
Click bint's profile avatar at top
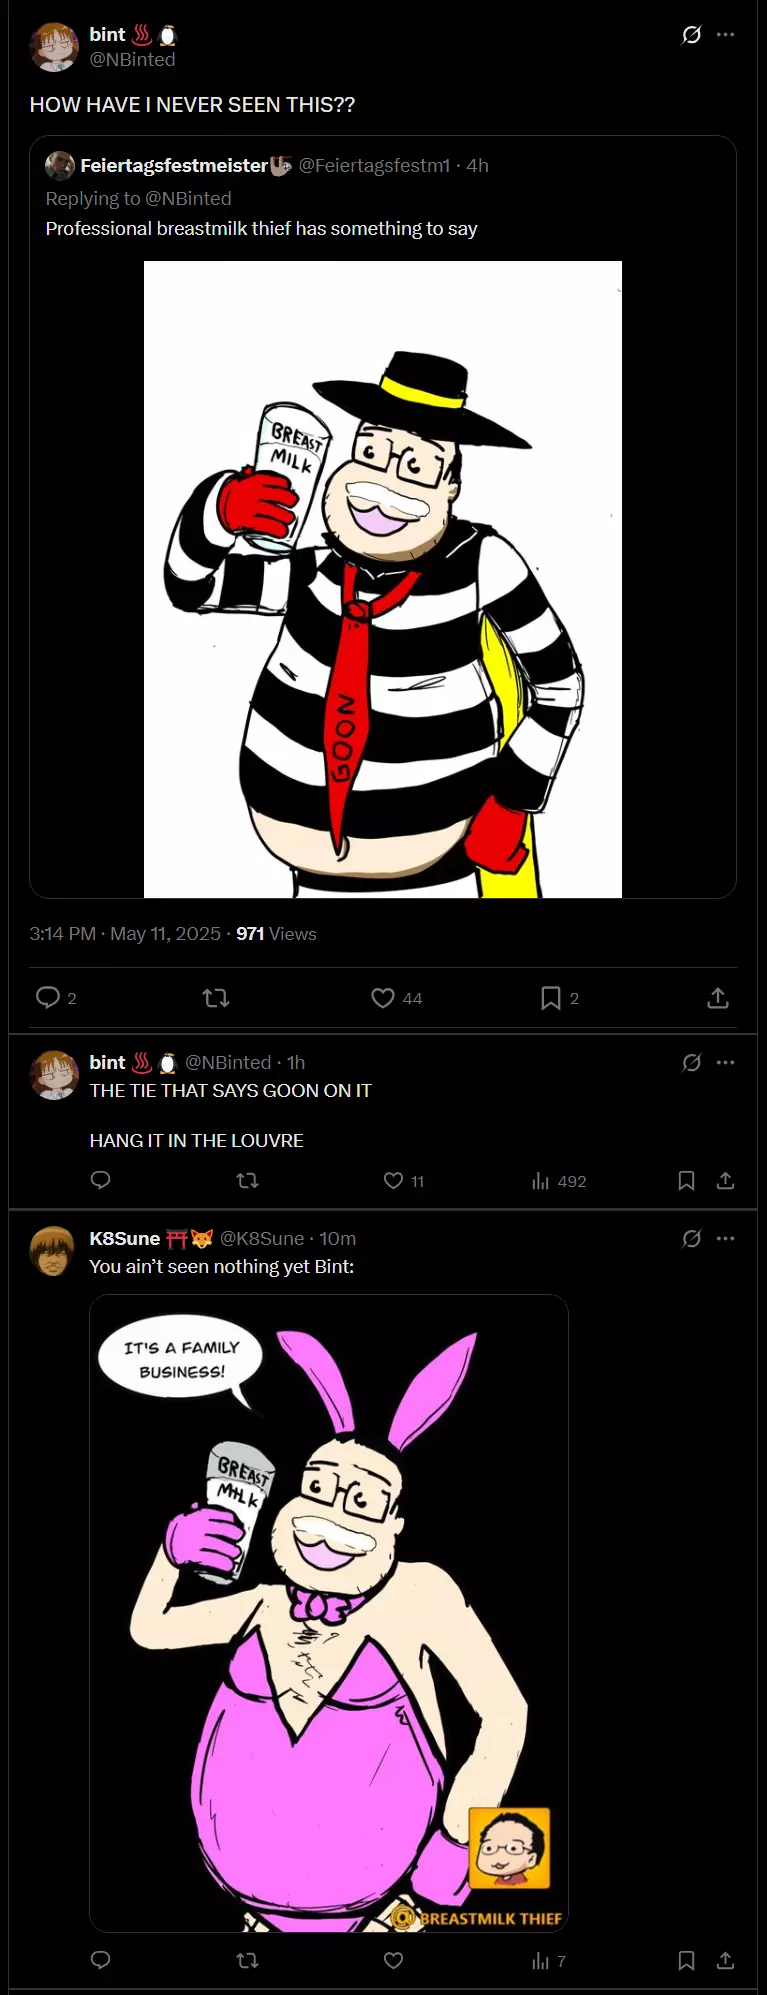tap(54, 47)
